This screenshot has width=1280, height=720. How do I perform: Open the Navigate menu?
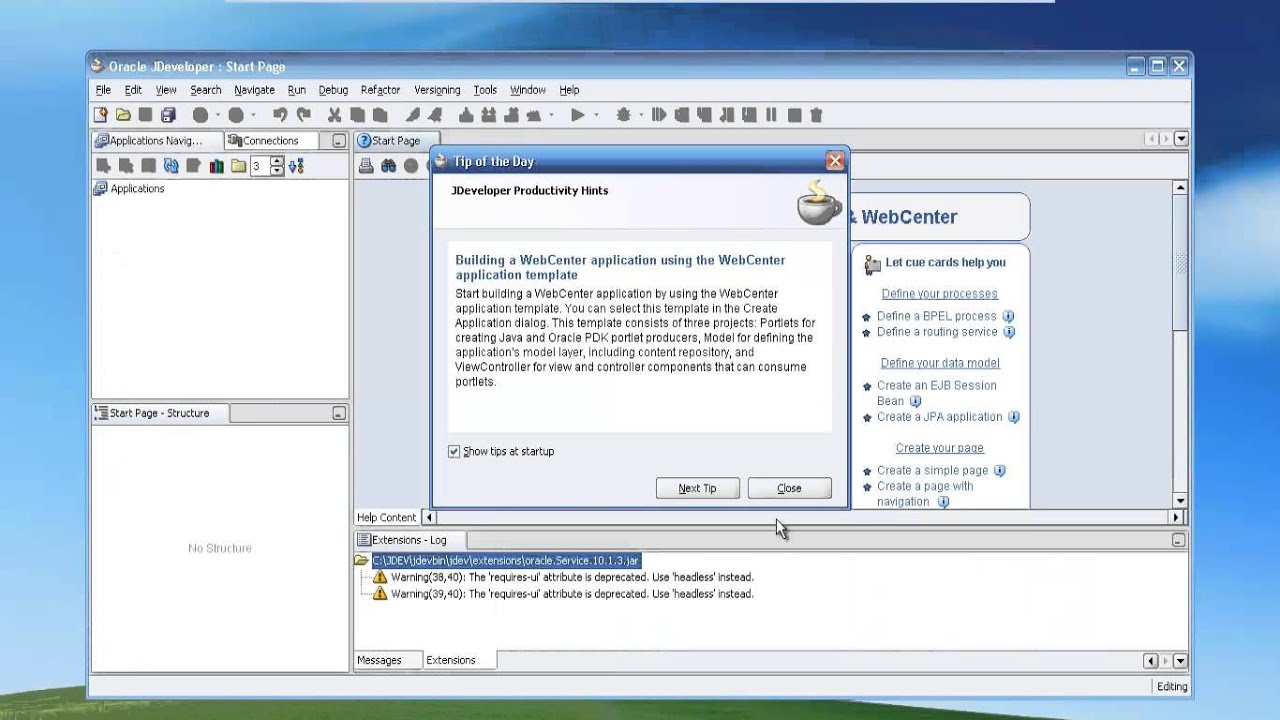point(254,90)
